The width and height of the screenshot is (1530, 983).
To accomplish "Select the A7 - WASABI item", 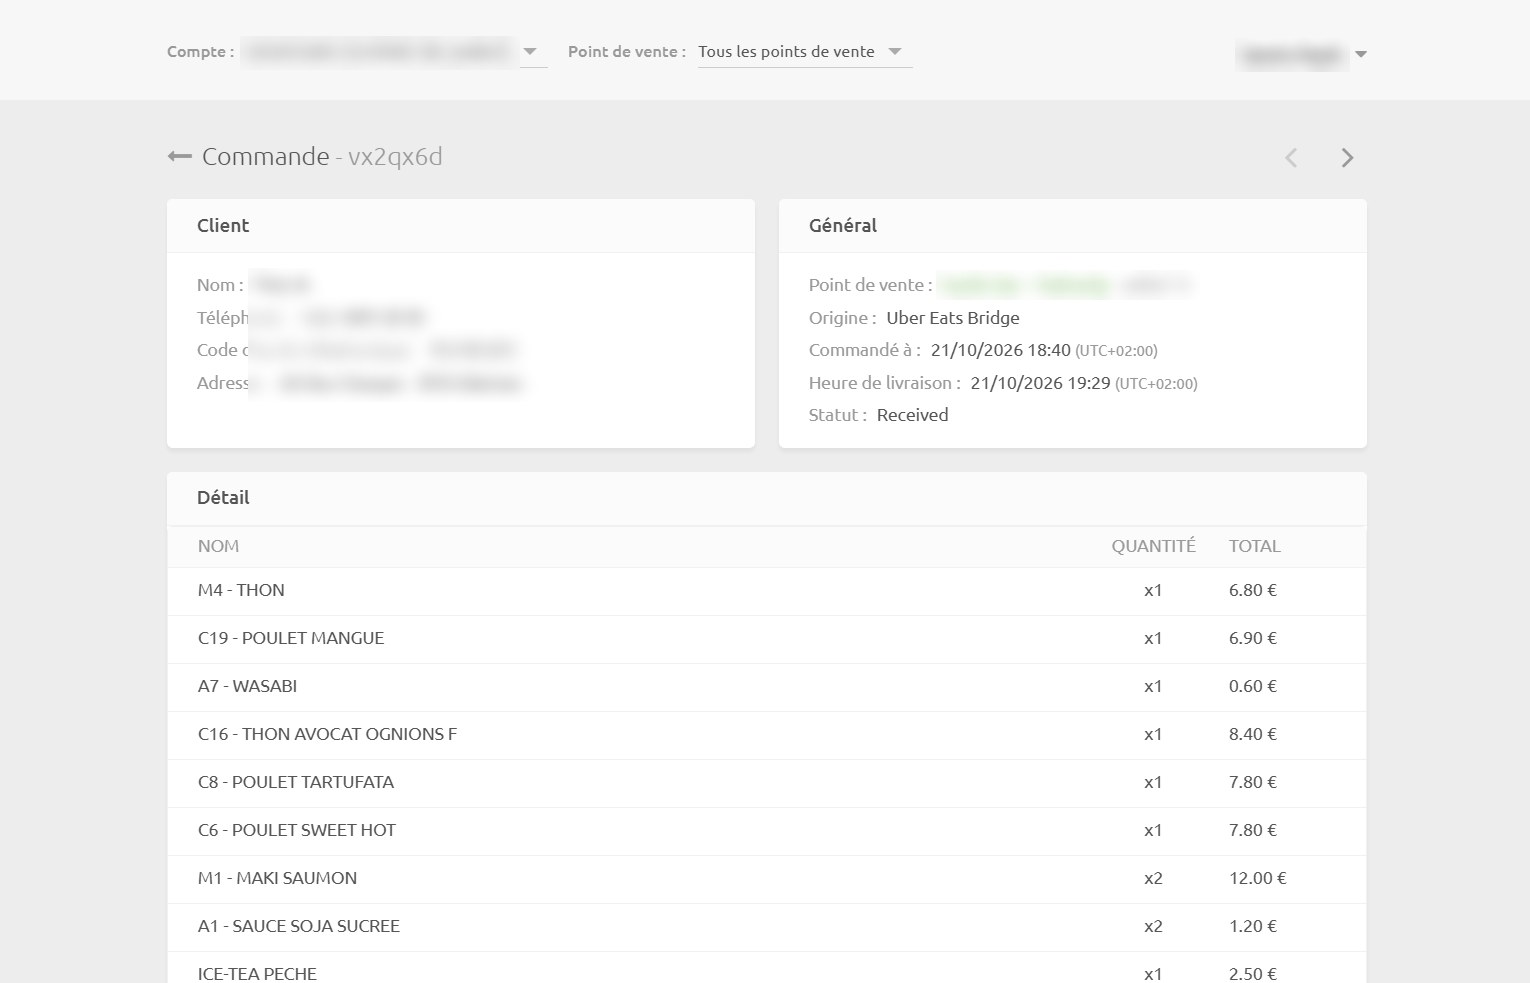I will click(x=247, y=686).
